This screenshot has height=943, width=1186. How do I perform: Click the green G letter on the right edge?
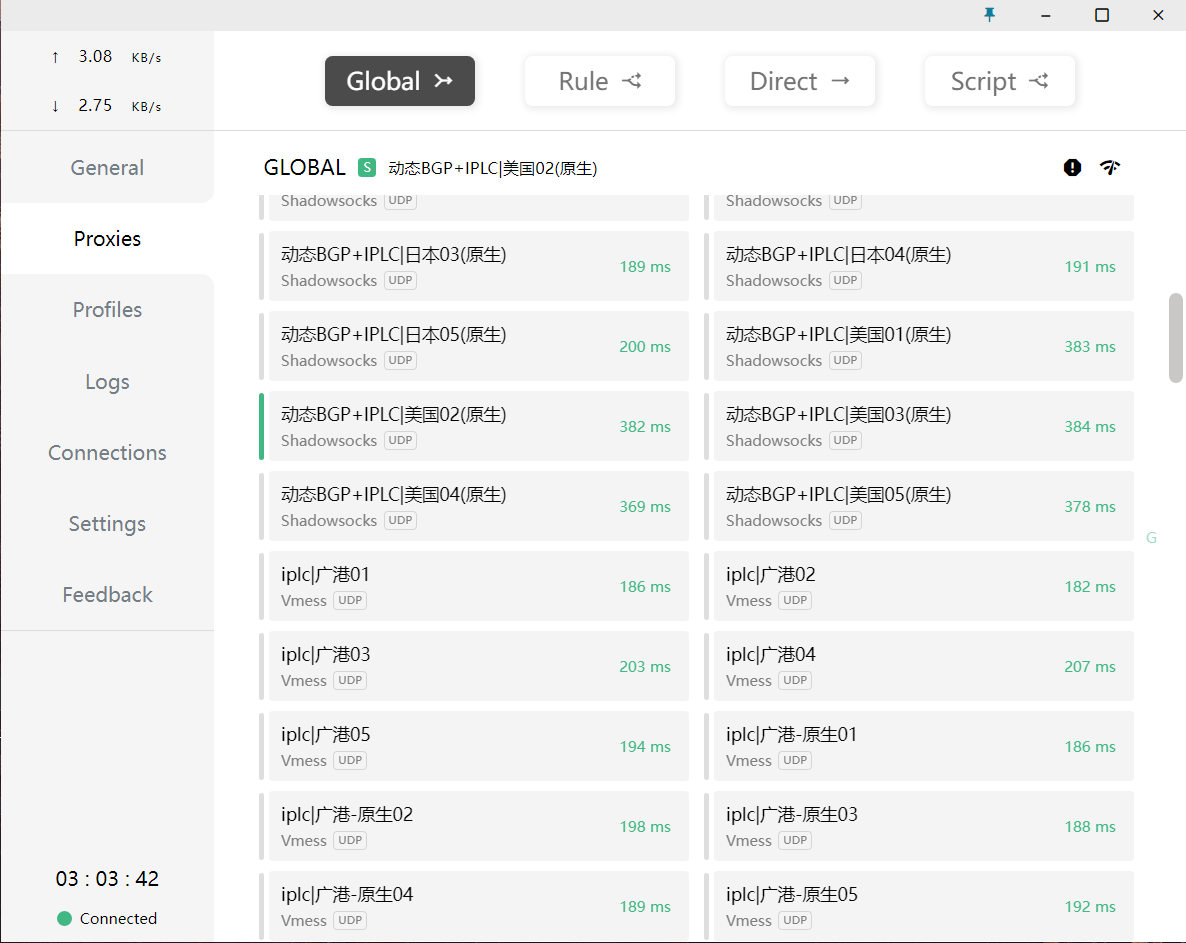pyautogui.click(x=1151, y=538)
